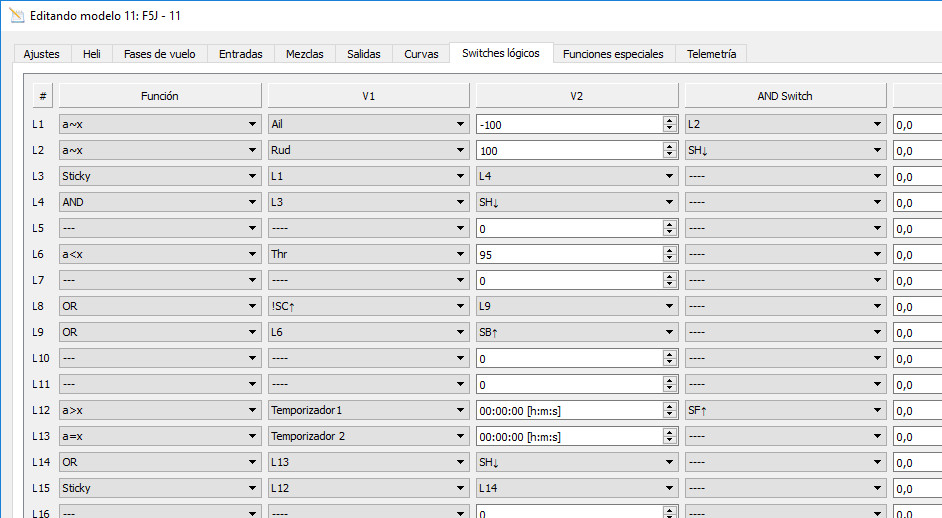Decrease L6 V2 value with down arrow
Image resolution: width=942 pixels, height=518 pixels.
click(669, 259)
